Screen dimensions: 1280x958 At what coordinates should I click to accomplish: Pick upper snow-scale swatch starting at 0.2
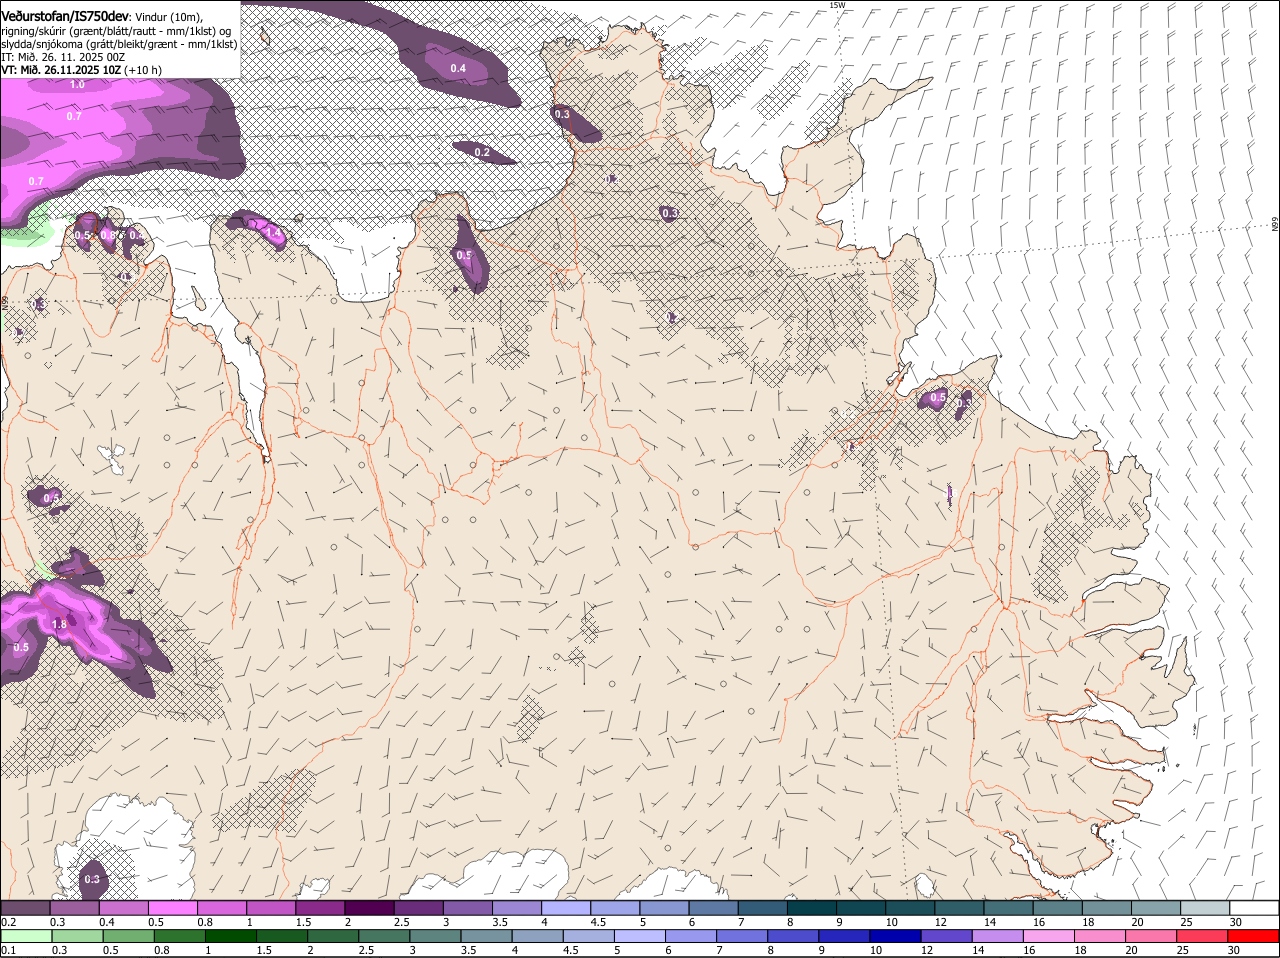coord(25,907)
